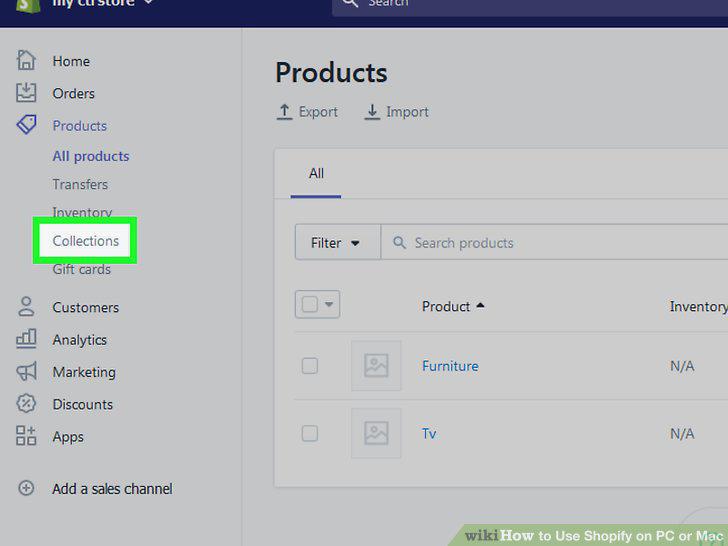Open the Tv product link
Screen dimensions: 728x546
[429, 434]
